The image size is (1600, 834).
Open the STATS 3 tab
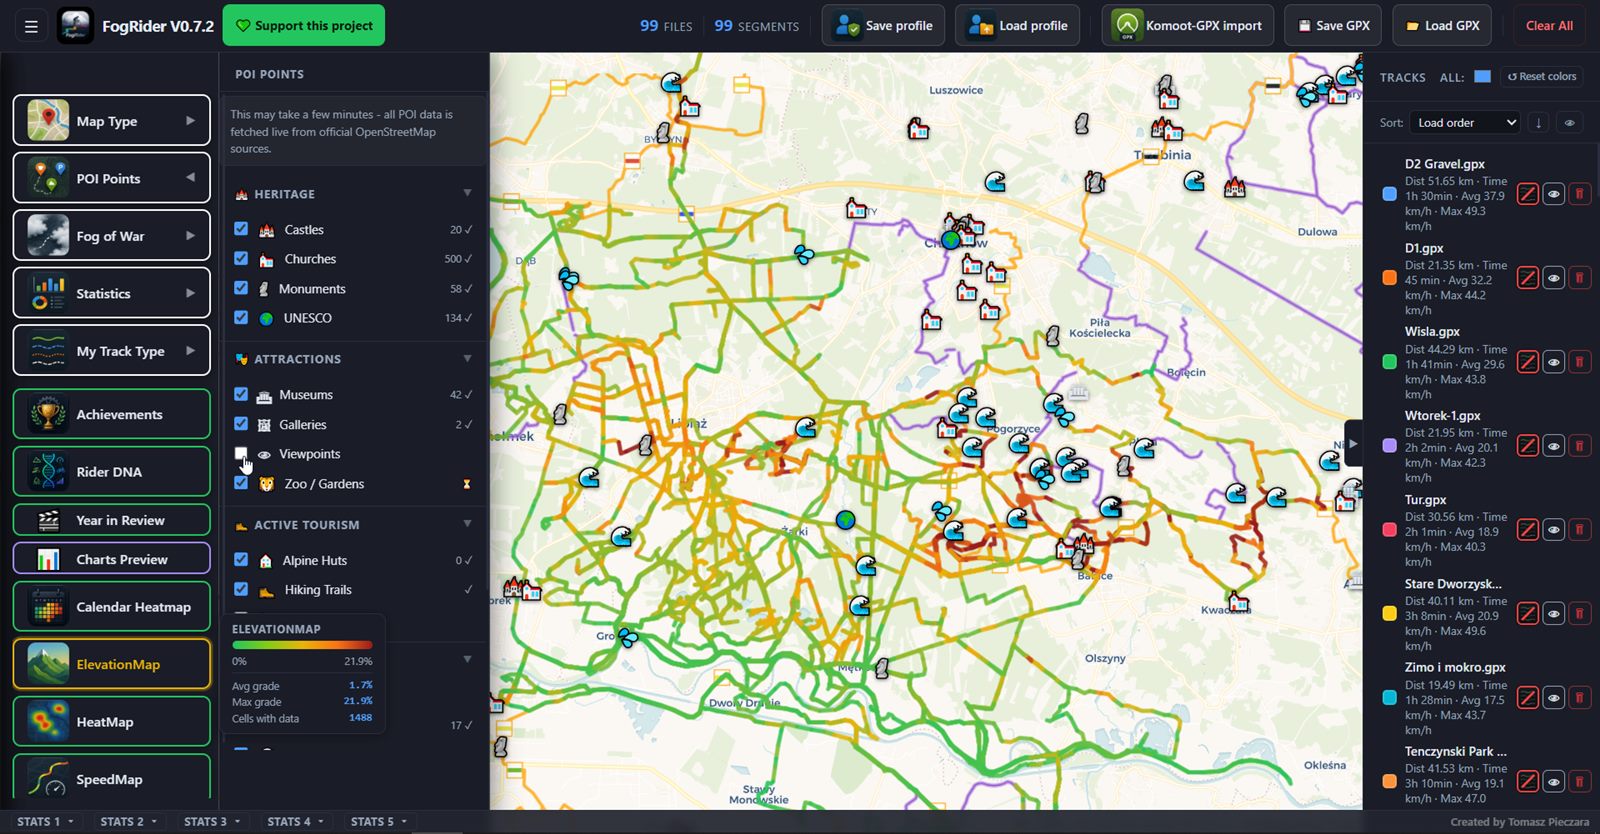[x=213, y=821]
